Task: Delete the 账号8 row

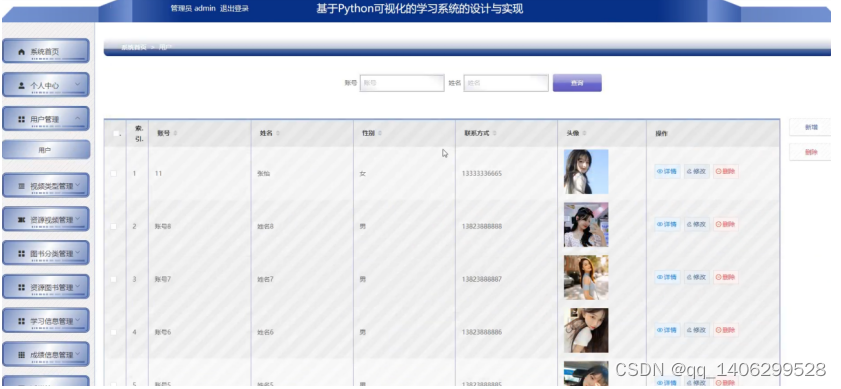Action: pos(726,224)
